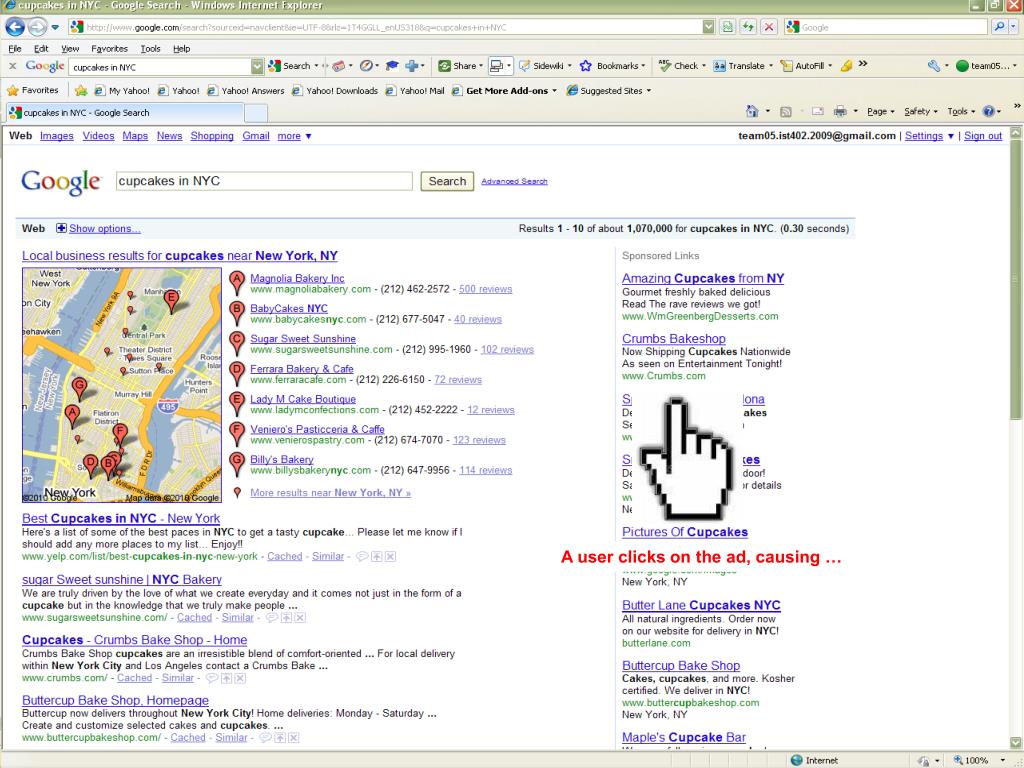Click map pin A next to Magnolia Bakery
The image size is (1024, 768).
pyautogui.click(x=237, y=283)
